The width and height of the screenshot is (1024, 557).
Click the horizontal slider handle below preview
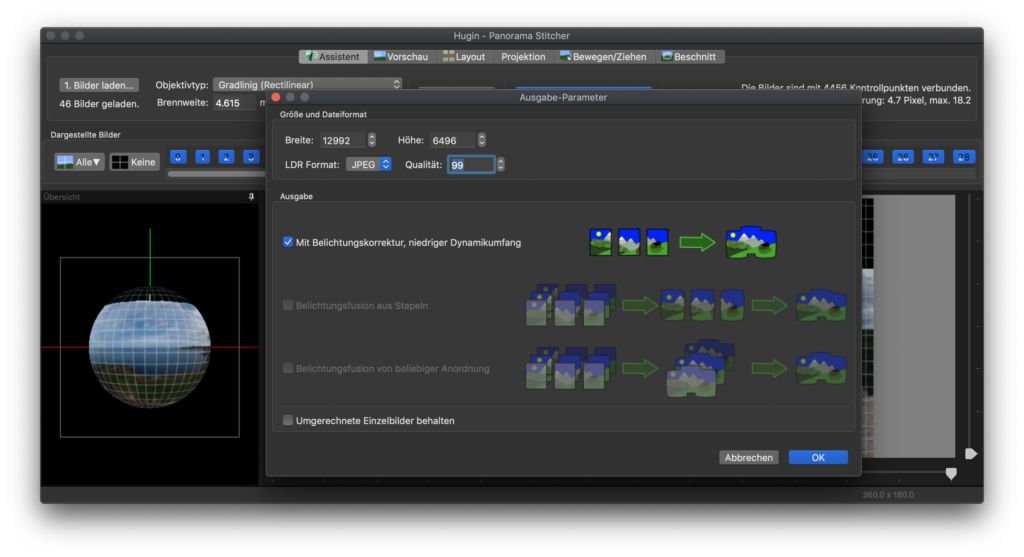[951, 473]
